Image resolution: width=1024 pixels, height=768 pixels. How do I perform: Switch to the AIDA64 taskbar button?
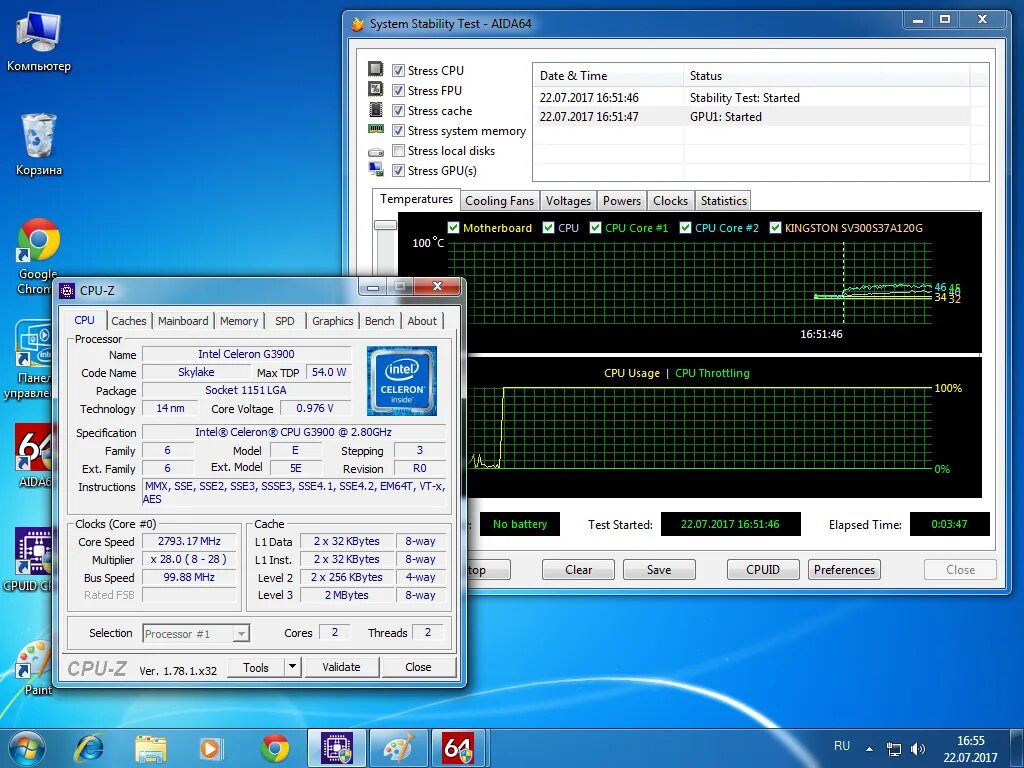tap(459, 748)
